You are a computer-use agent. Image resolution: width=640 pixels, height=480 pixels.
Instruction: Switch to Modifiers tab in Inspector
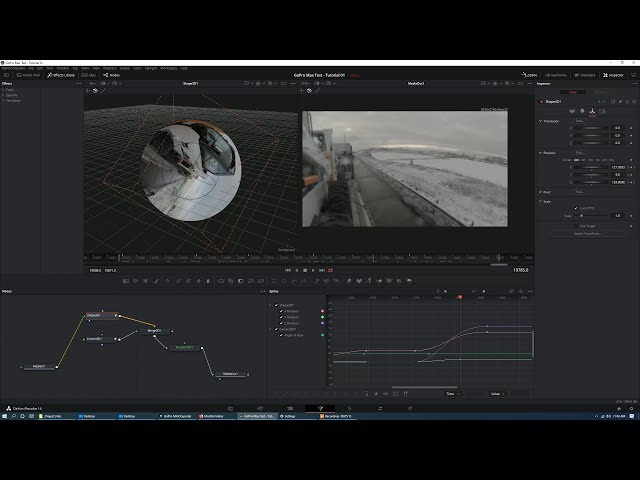(600, 92)
